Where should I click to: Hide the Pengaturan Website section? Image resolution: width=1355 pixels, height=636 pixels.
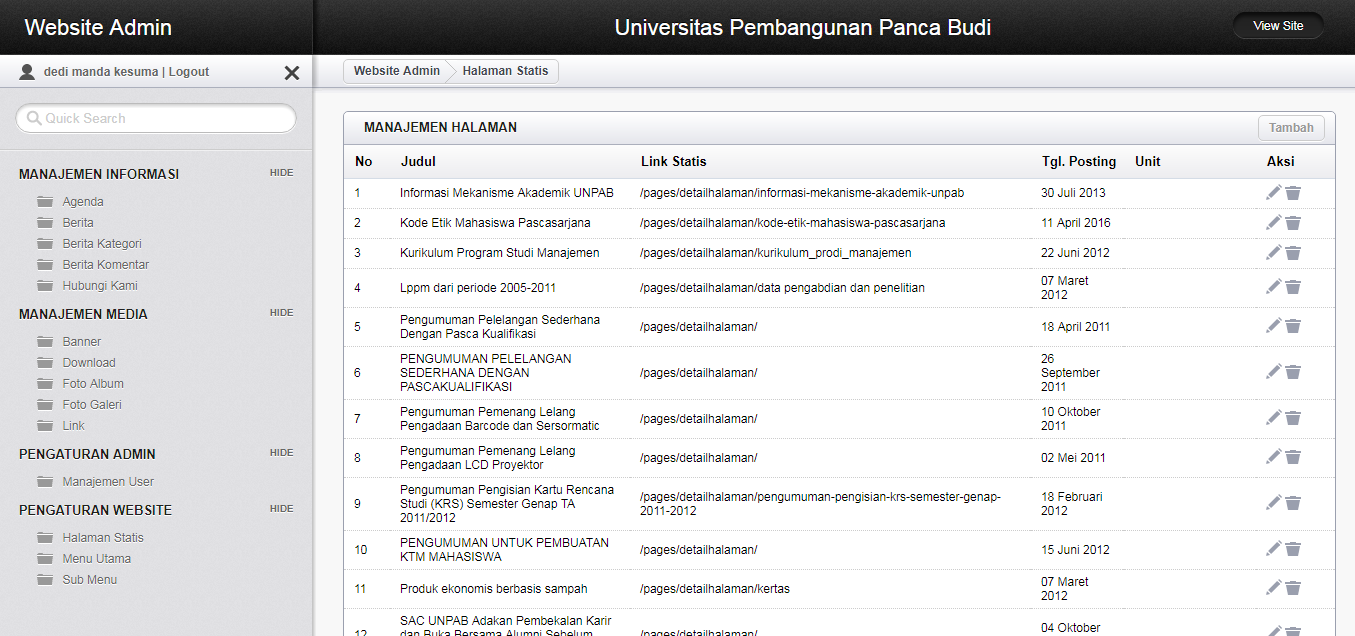[x=281, y=509]
